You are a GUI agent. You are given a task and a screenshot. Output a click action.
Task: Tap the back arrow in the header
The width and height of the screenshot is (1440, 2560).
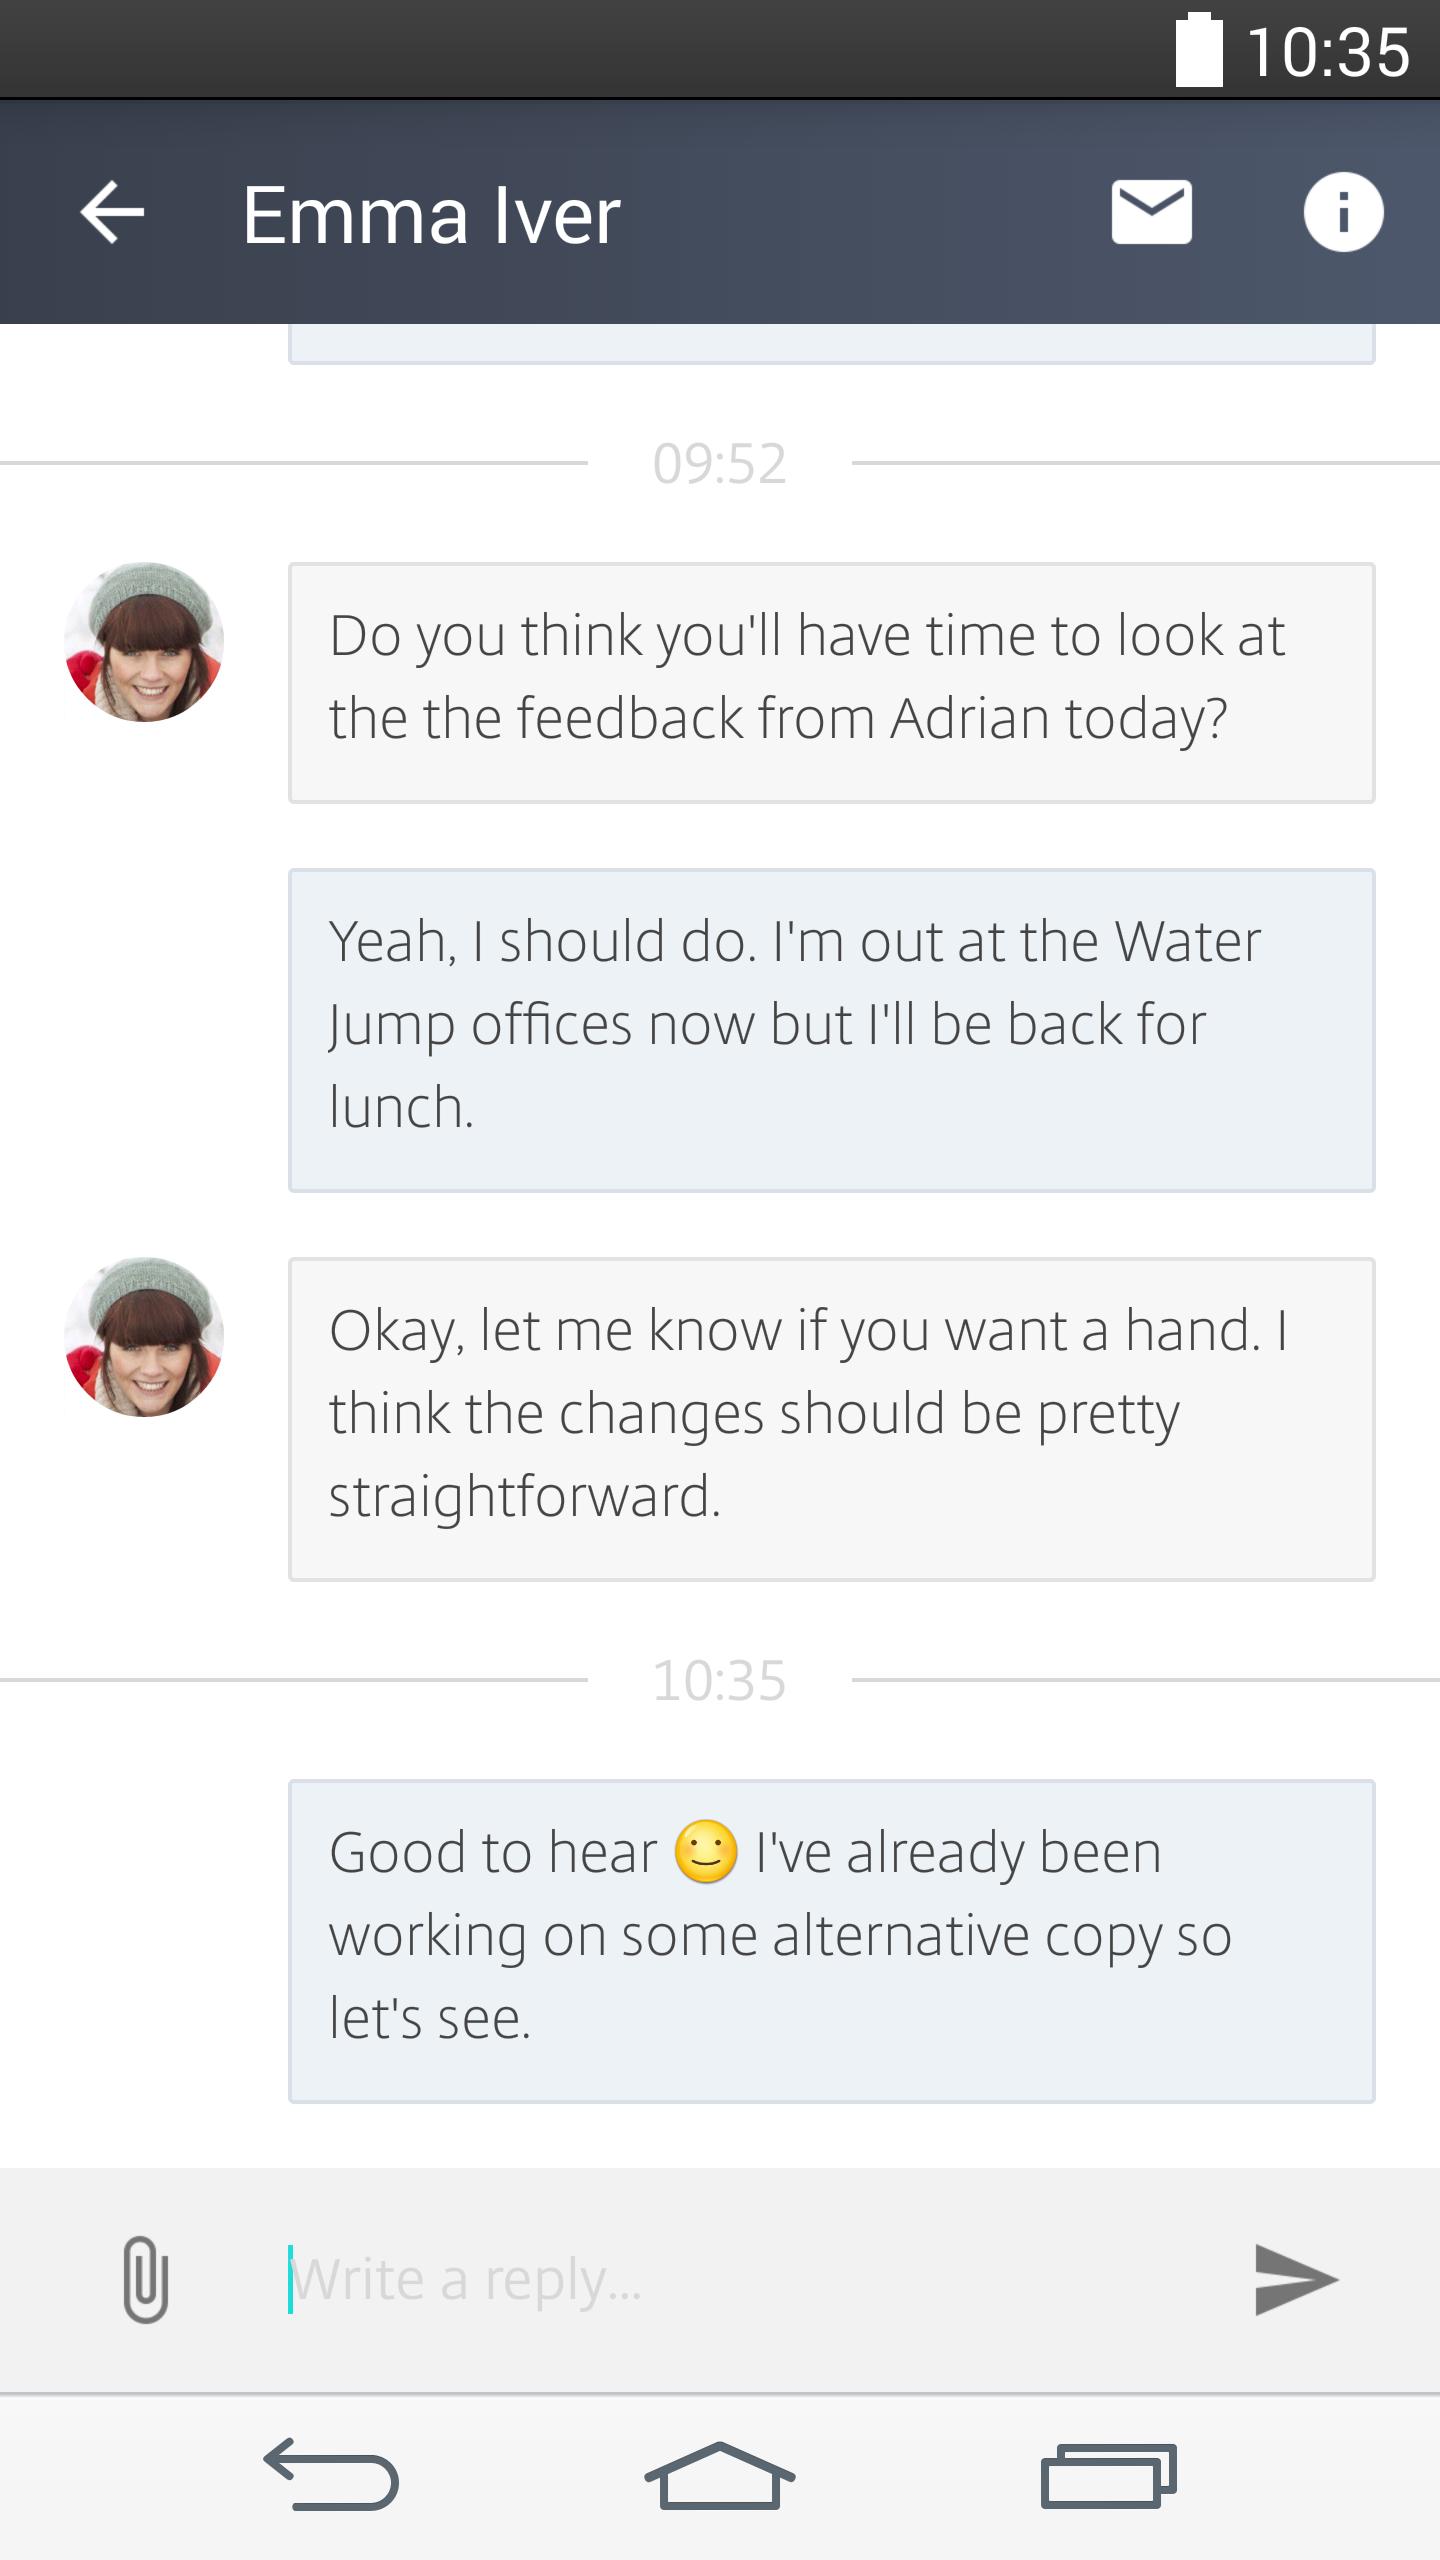click(x=112, y=212)
